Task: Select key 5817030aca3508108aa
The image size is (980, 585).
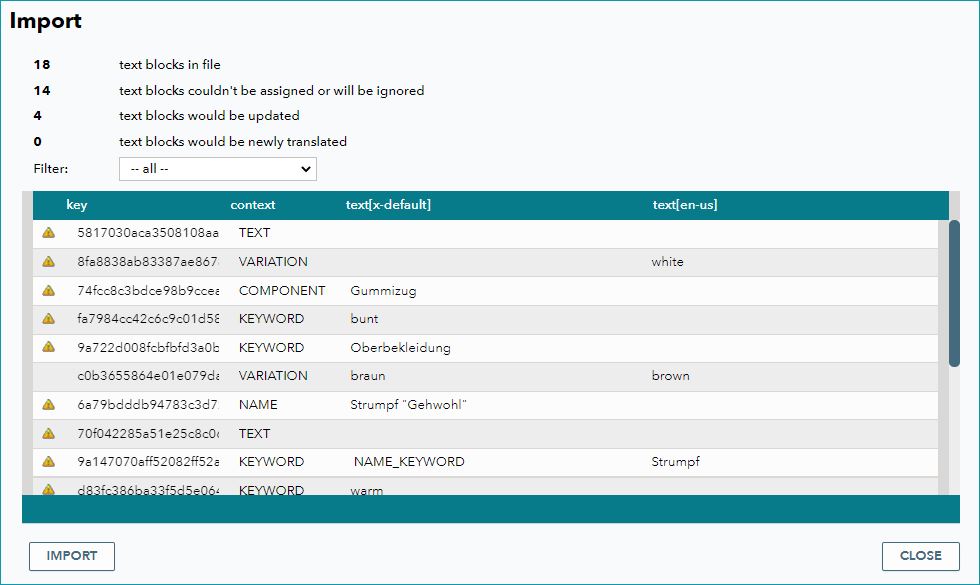Action: (148, 233)
